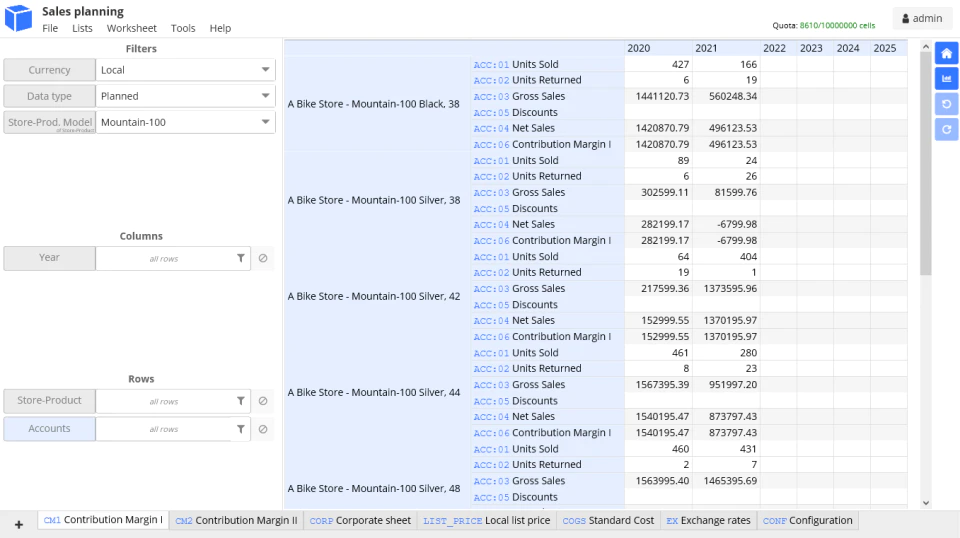Click the scroll down arrow

click(x=926, y=503)
